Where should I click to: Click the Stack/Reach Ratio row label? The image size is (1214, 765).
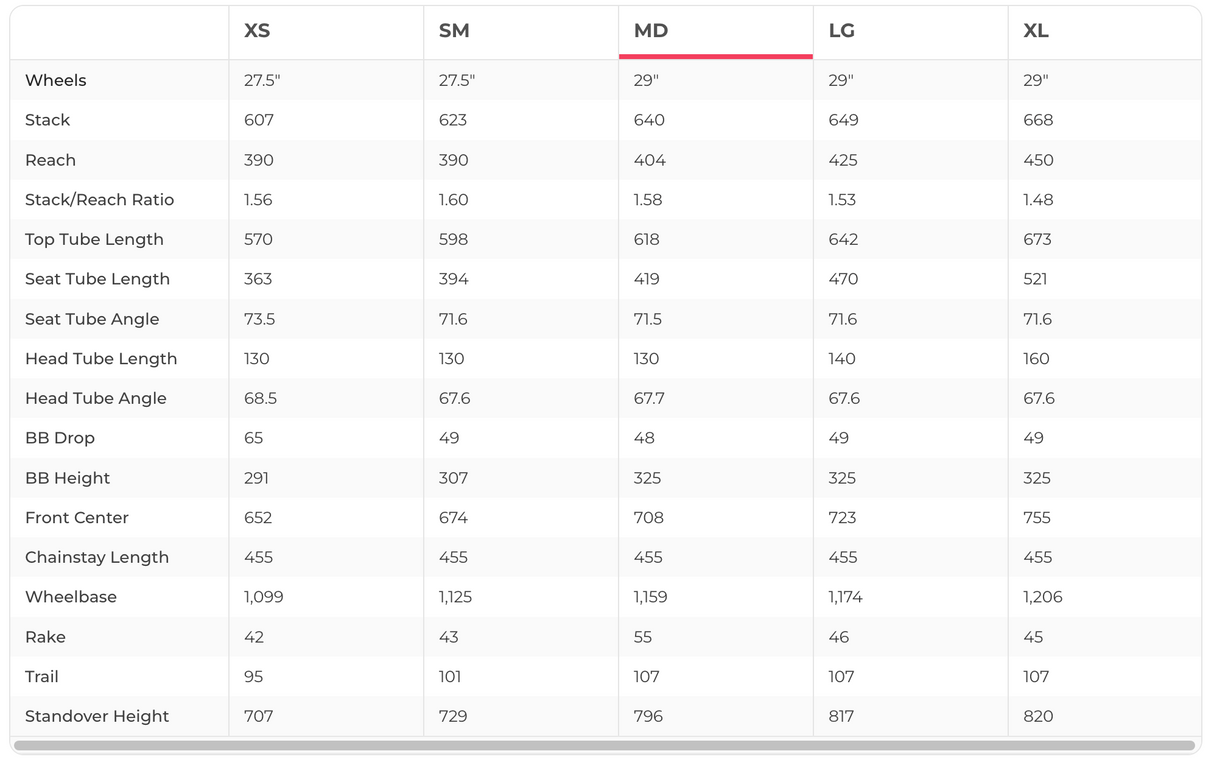click(100, 200)
